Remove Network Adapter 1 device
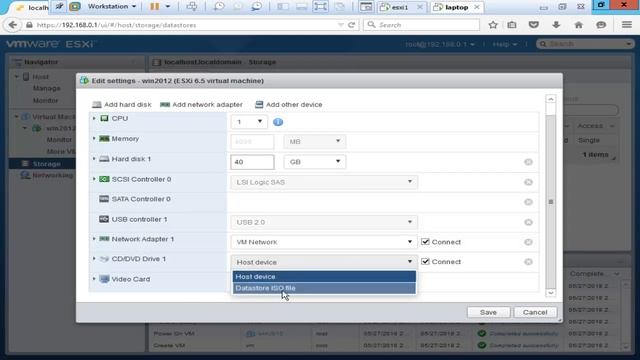This screenshot has width=640, height=360. click(x=528, y=242)
